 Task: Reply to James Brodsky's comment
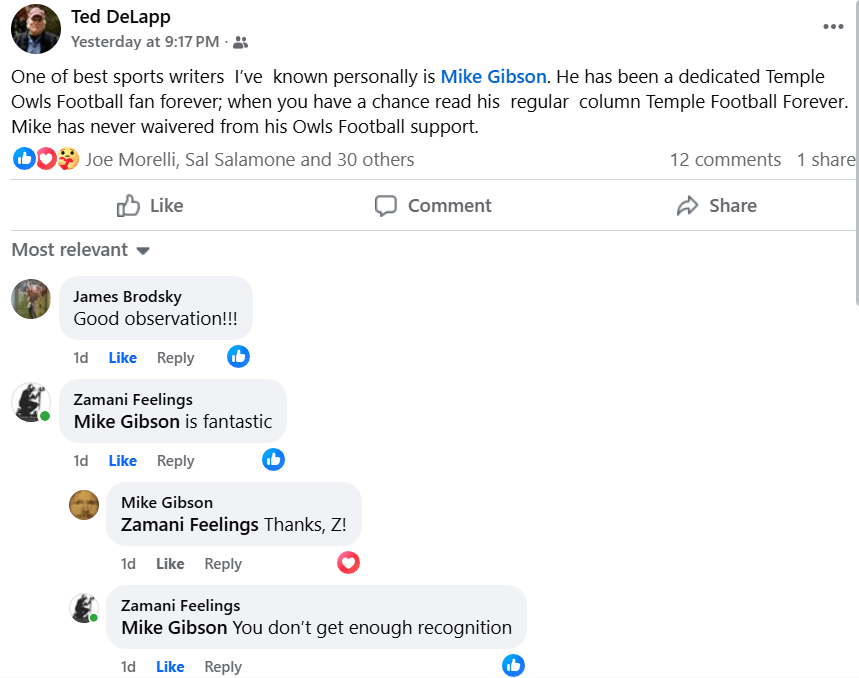[x=175, y=358]
